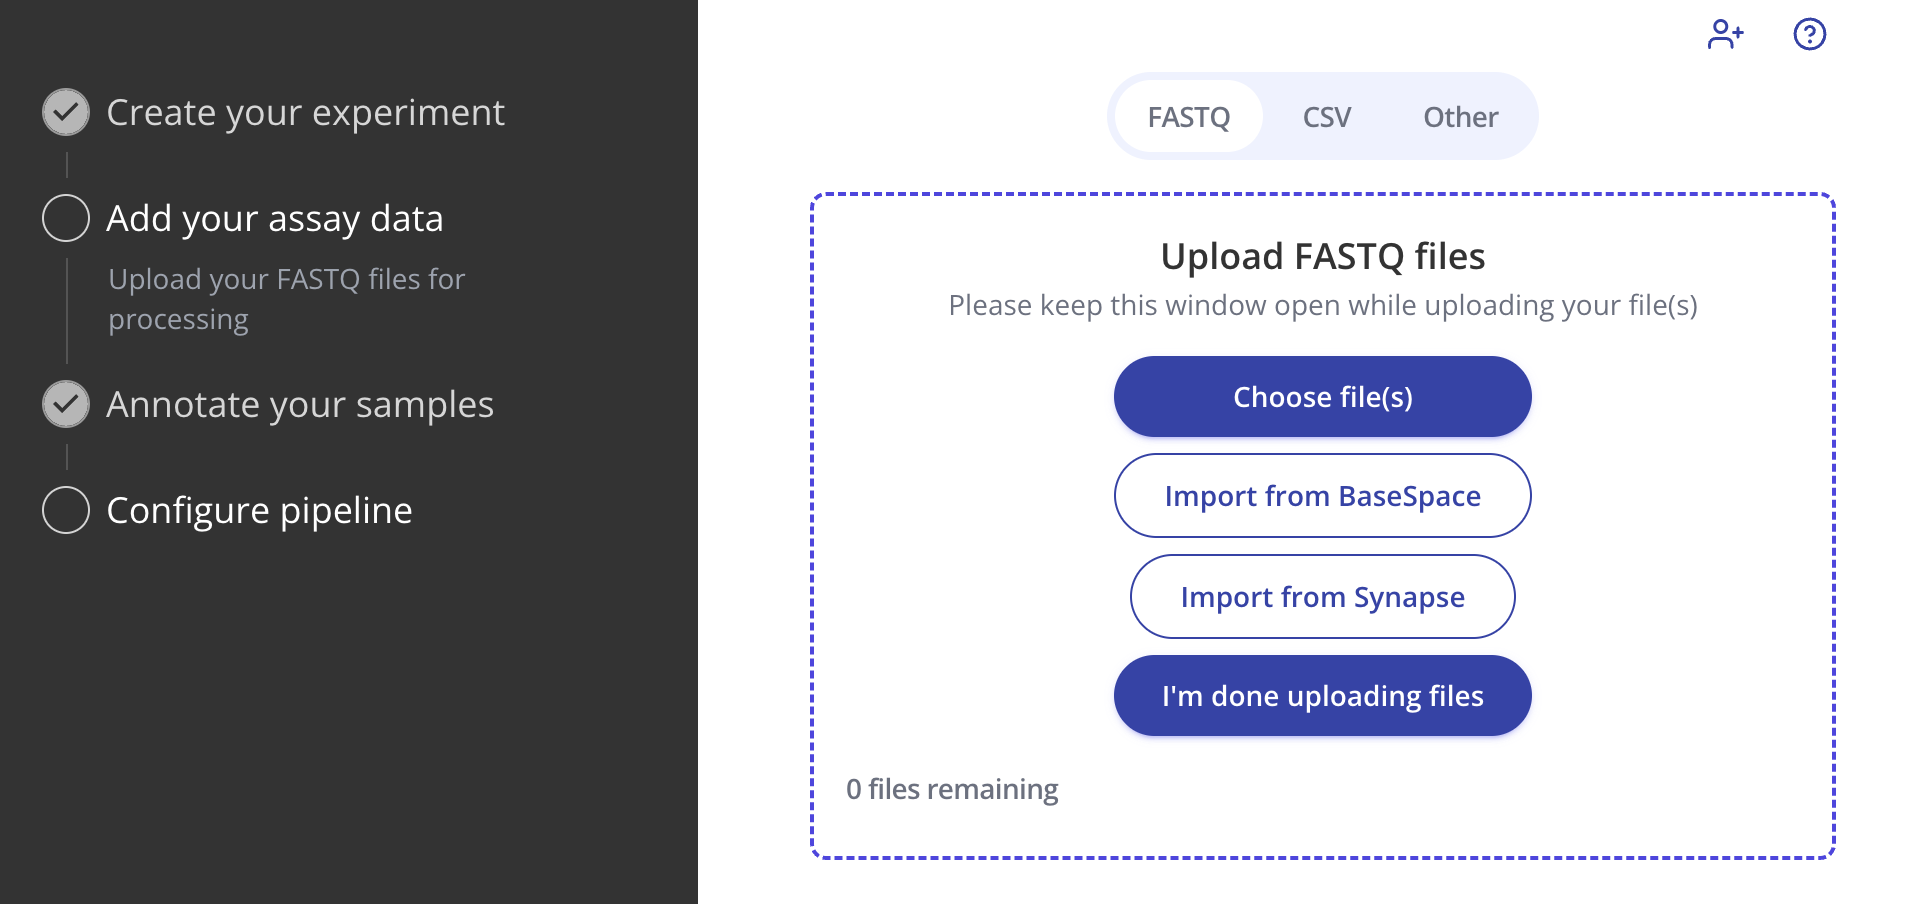Click the Choose file(s) button
The width and height of the screenshot is (1924, 904).
1322,397
